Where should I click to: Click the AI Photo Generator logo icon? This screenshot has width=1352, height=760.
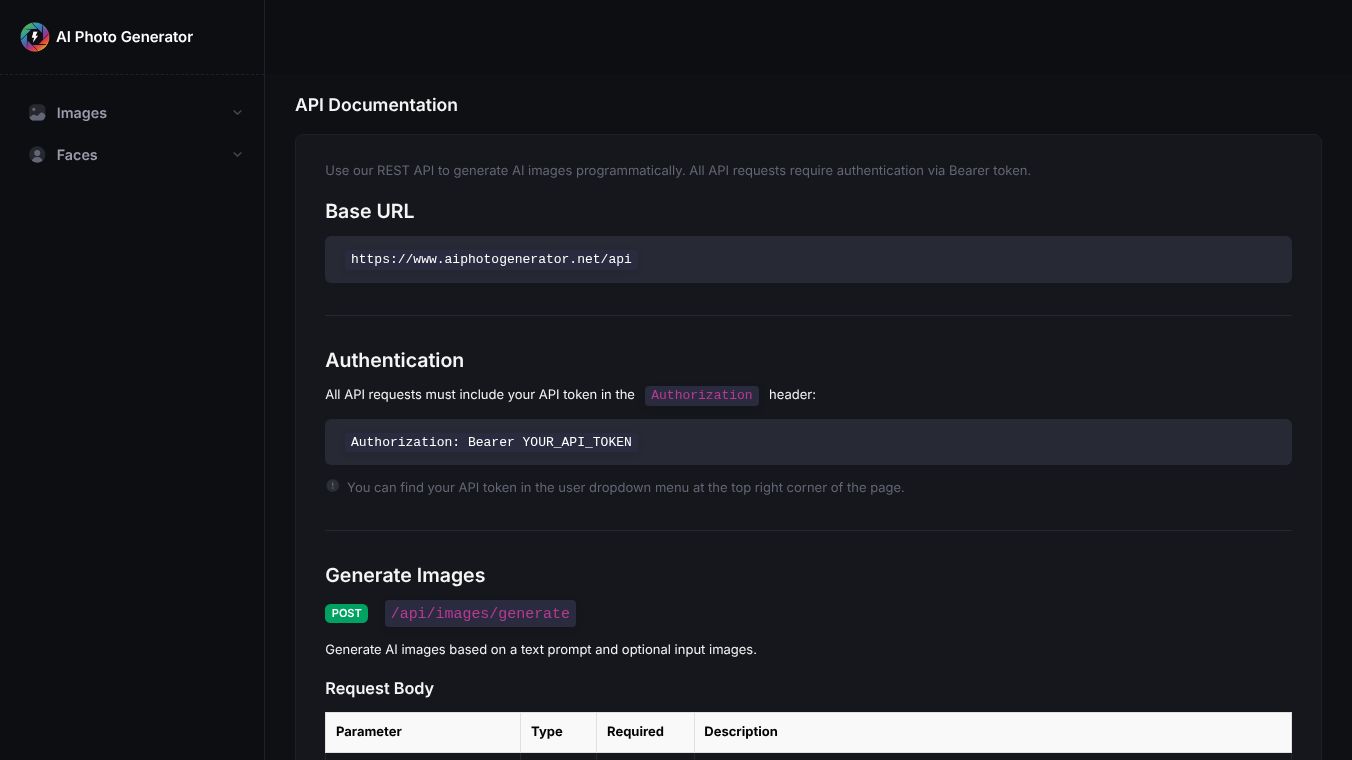(35, 37)
